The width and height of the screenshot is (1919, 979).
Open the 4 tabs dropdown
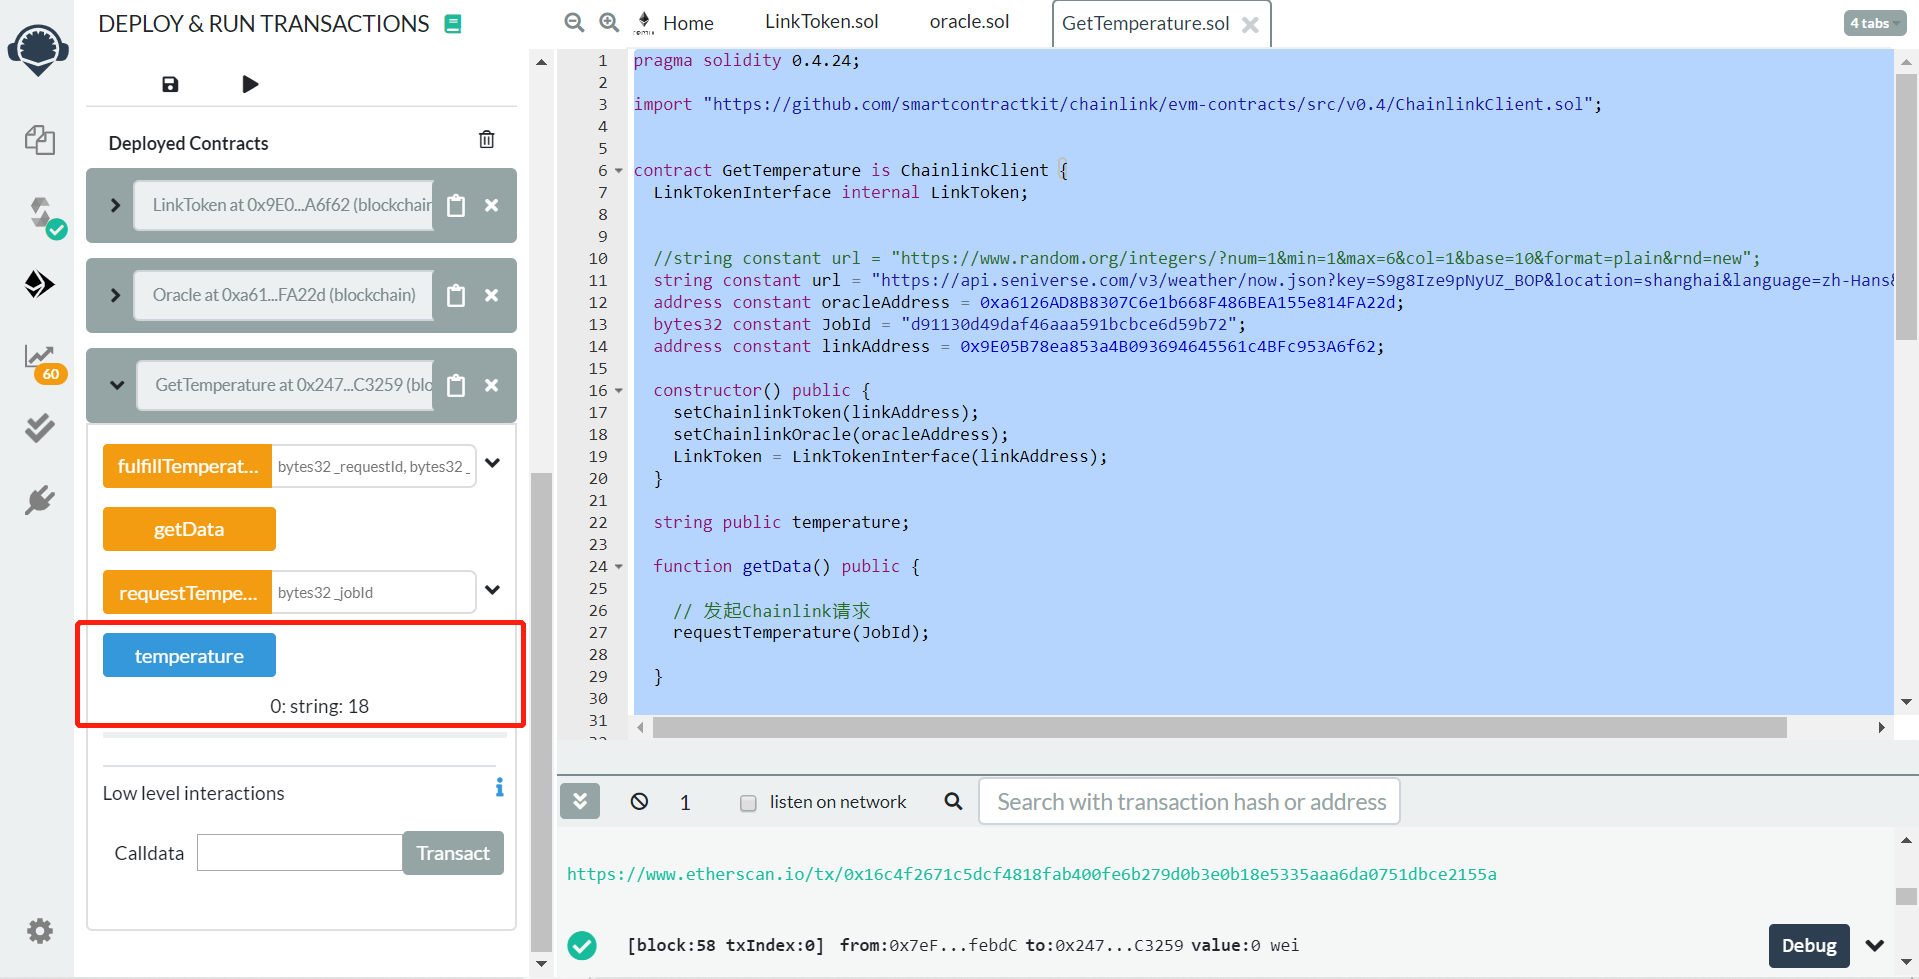(x=1873, y=23)
